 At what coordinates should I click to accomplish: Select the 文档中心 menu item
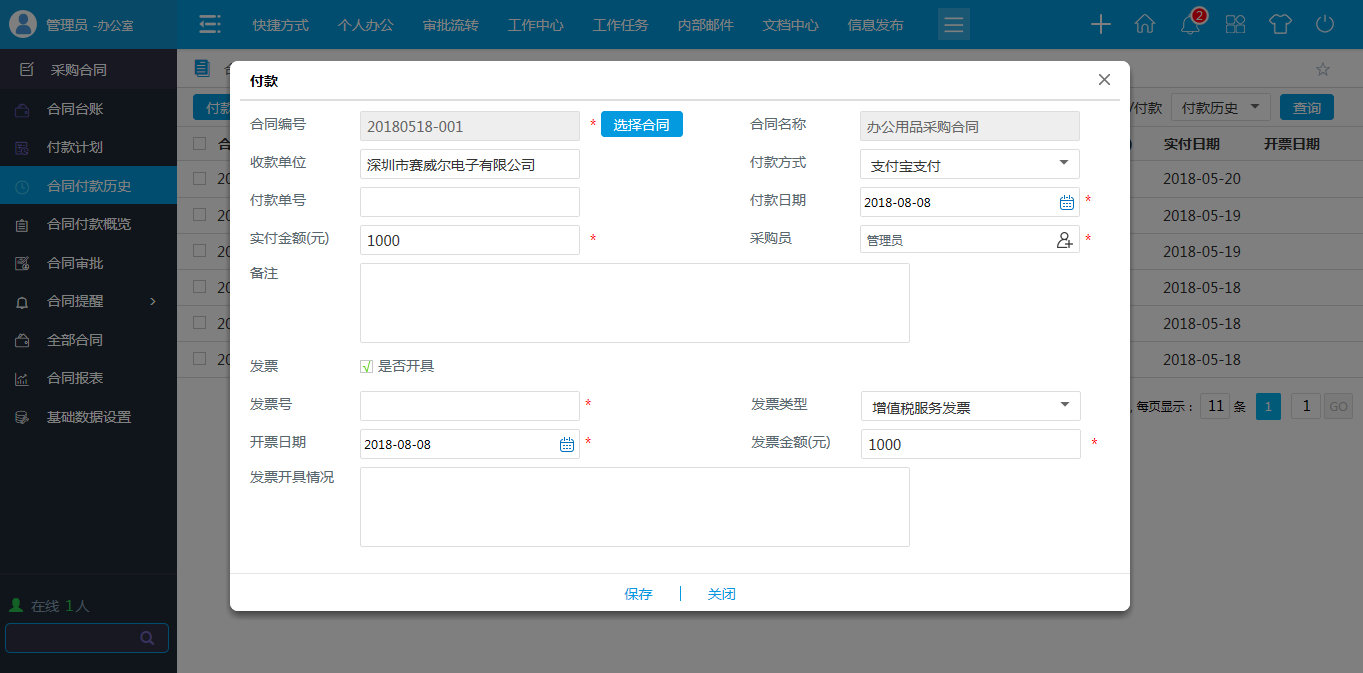pos(789,24)
